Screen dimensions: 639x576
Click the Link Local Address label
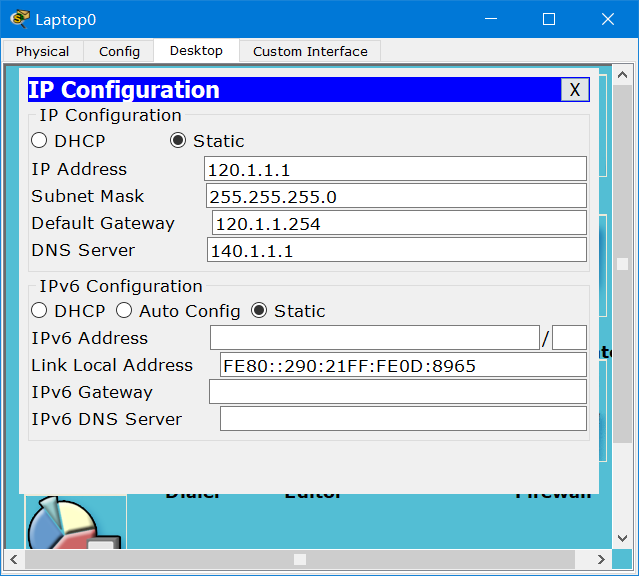112,365
